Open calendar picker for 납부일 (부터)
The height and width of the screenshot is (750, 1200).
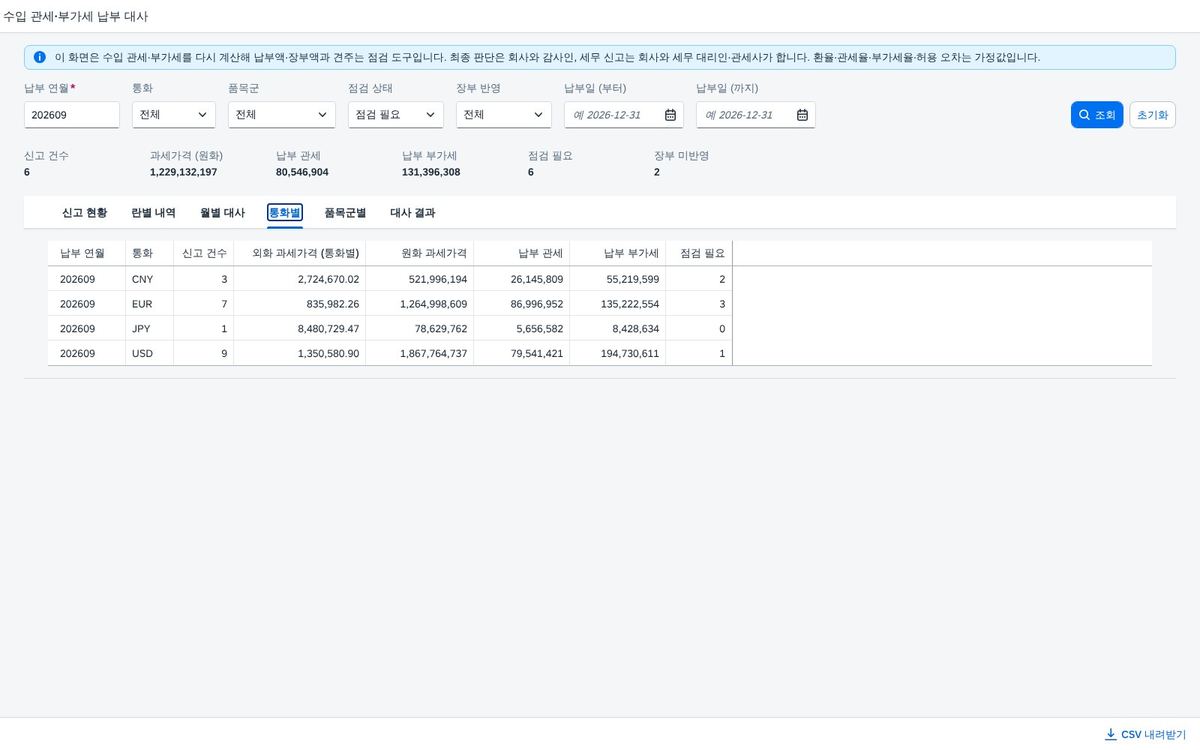click(670, 115)
